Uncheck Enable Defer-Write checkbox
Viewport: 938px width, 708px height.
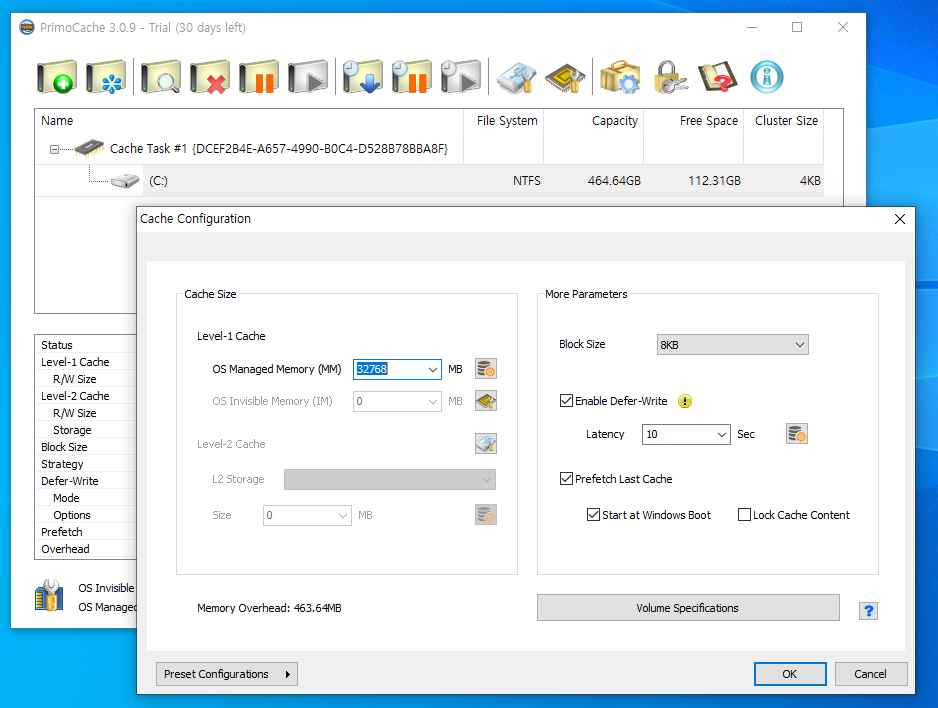(x=566, y=401)
